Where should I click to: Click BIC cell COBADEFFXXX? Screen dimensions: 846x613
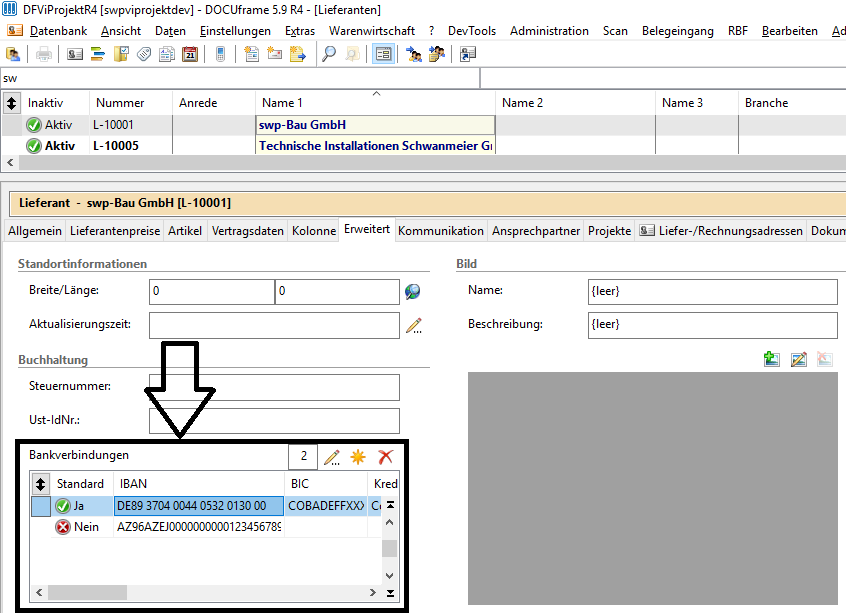326,506
